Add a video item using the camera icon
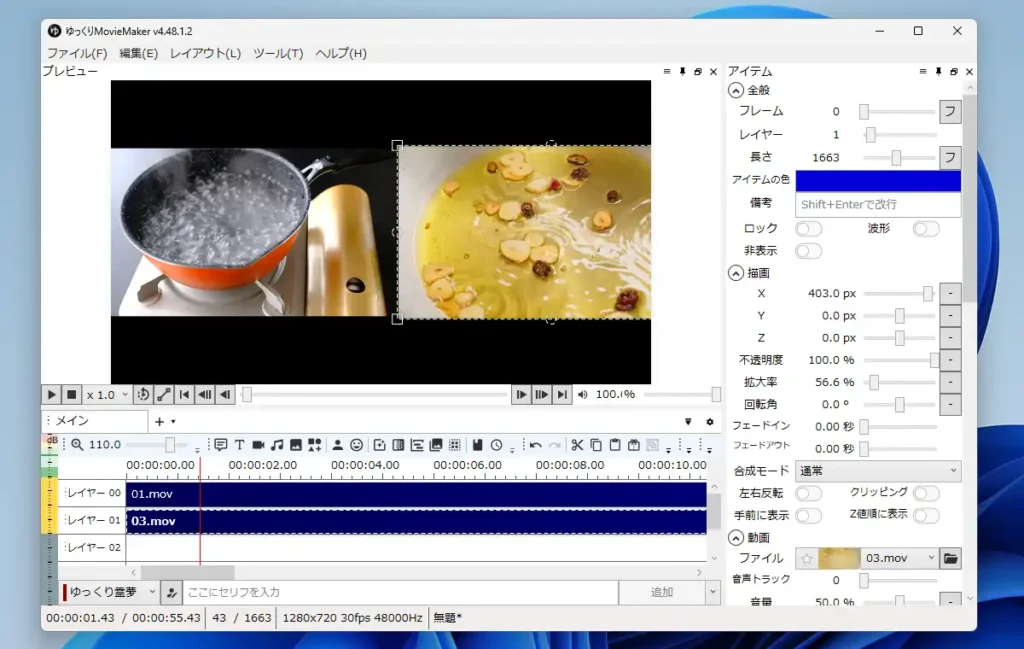Screen dimensions: 1024x649 (258, 445)
